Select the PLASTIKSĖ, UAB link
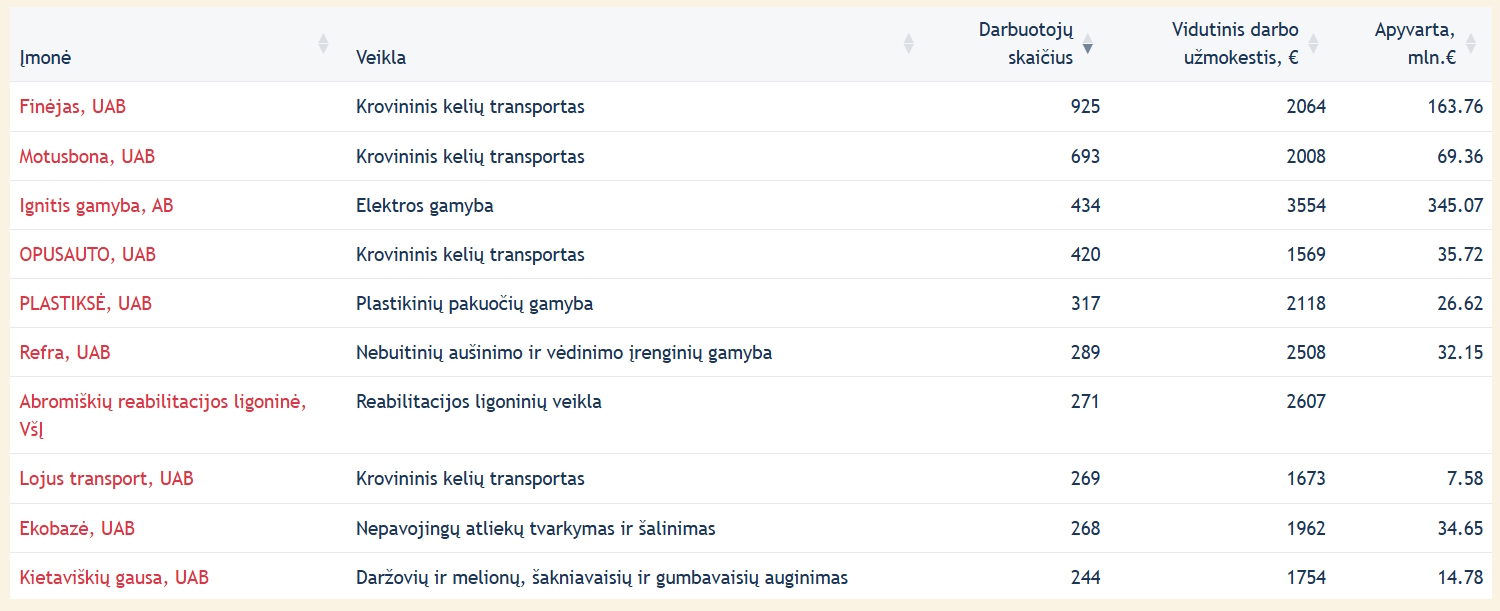The height and width of the screenshot is (611, 1500). 86,303
